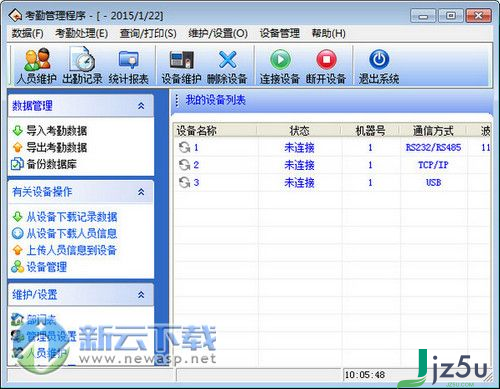Click 从设备下载记录数据 link
This screenshot has width=500, height=389.
coord(72,217)
